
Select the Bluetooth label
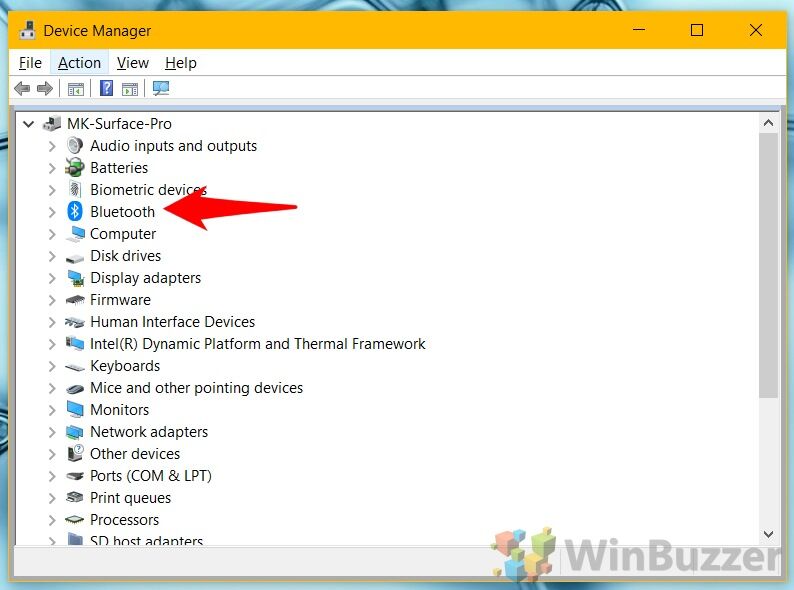pyautogui.click(x=123, y=212)
